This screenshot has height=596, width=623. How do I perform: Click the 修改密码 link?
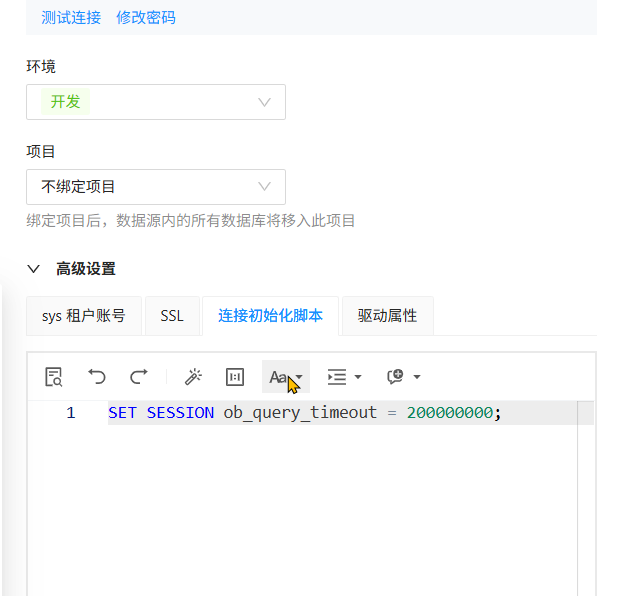[146, 17]
